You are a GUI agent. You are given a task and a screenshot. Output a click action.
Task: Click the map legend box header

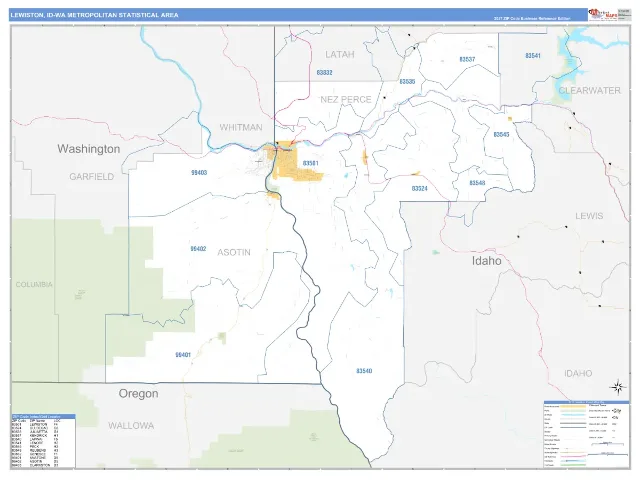(x=586, y=402)
